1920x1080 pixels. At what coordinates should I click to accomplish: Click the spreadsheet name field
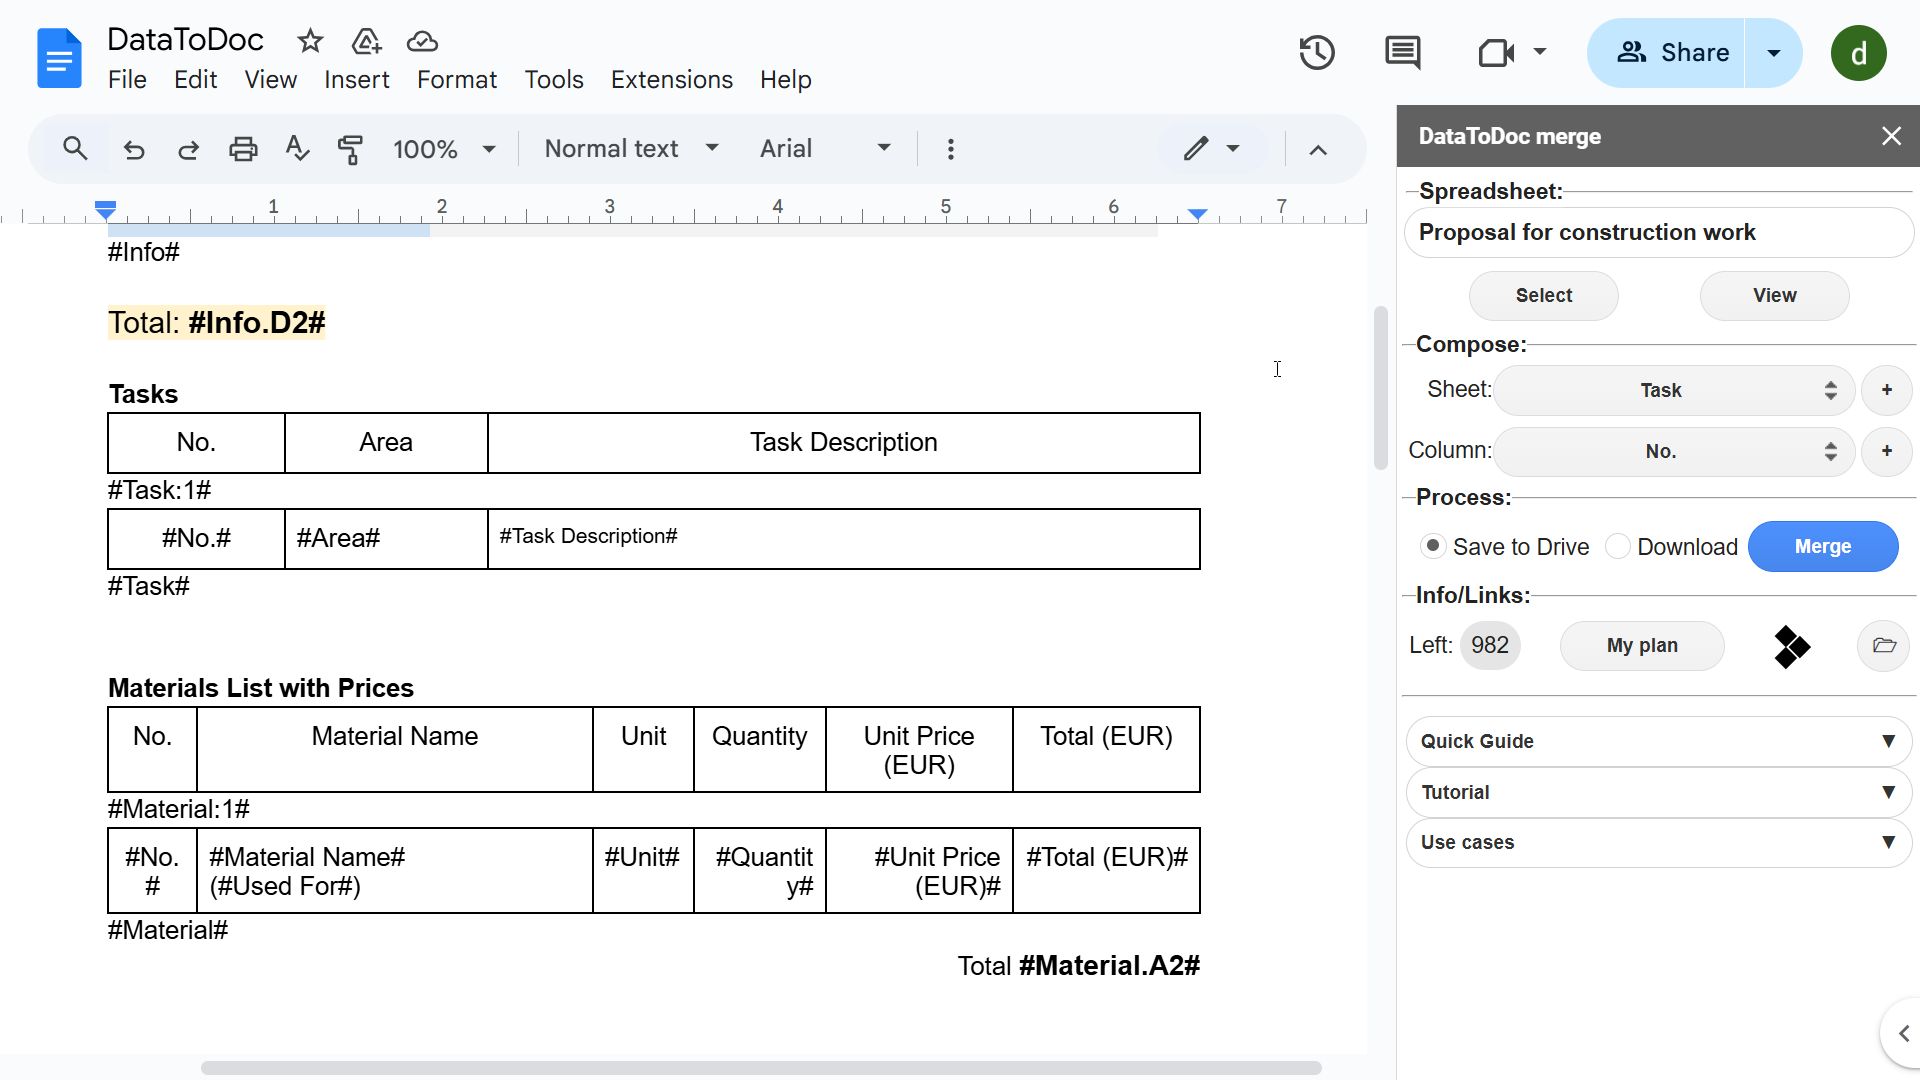click(x=1659, y=233)
